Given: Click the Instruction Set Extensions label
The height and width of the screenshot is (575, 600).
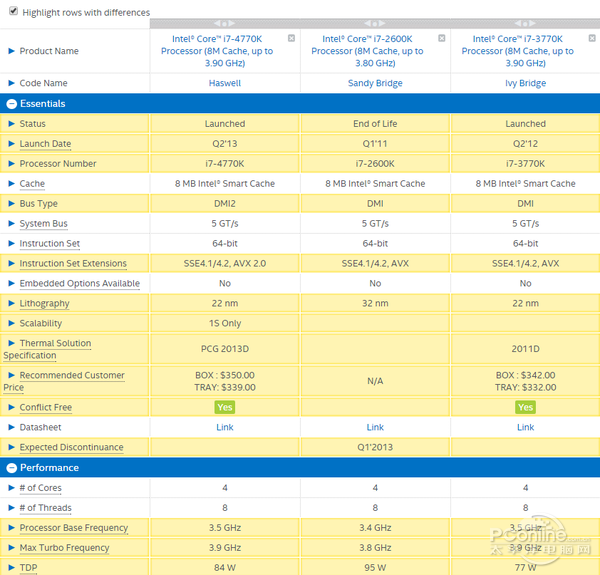Looking at the screenshot, I should 73,264.
